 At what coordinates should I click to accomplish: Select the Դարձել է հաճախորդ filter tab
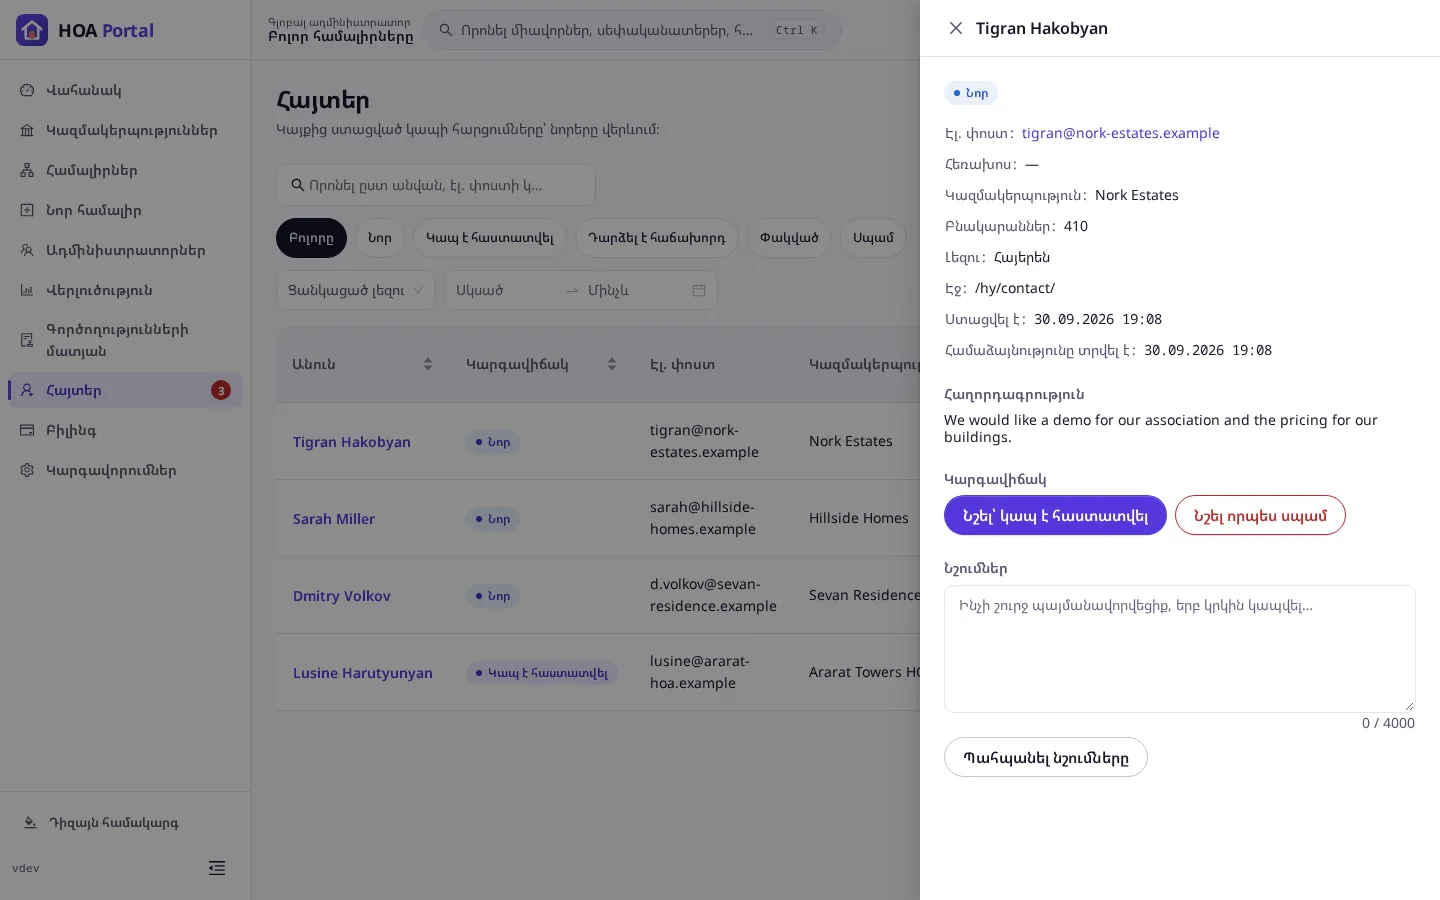657,238
